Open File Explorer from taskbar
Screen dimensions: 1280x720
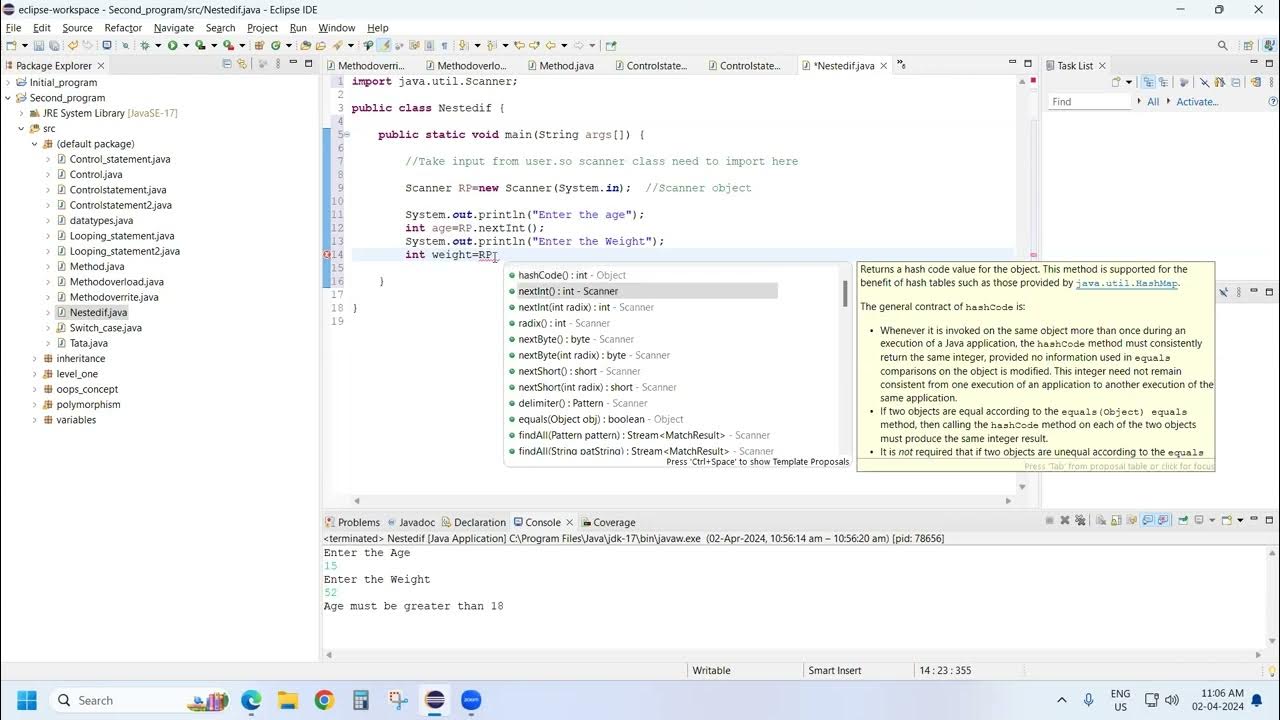point(288,700)
